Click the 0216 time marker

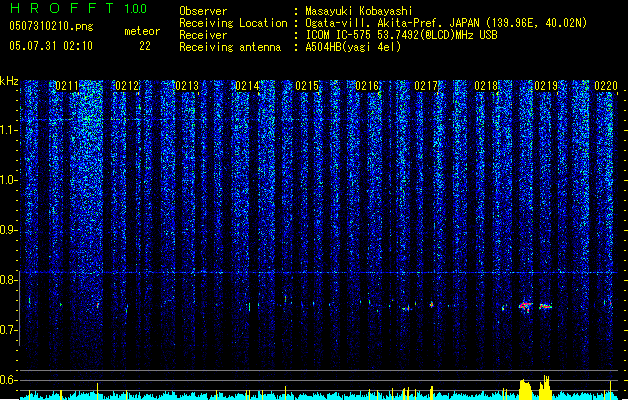(x=367, y=86)
